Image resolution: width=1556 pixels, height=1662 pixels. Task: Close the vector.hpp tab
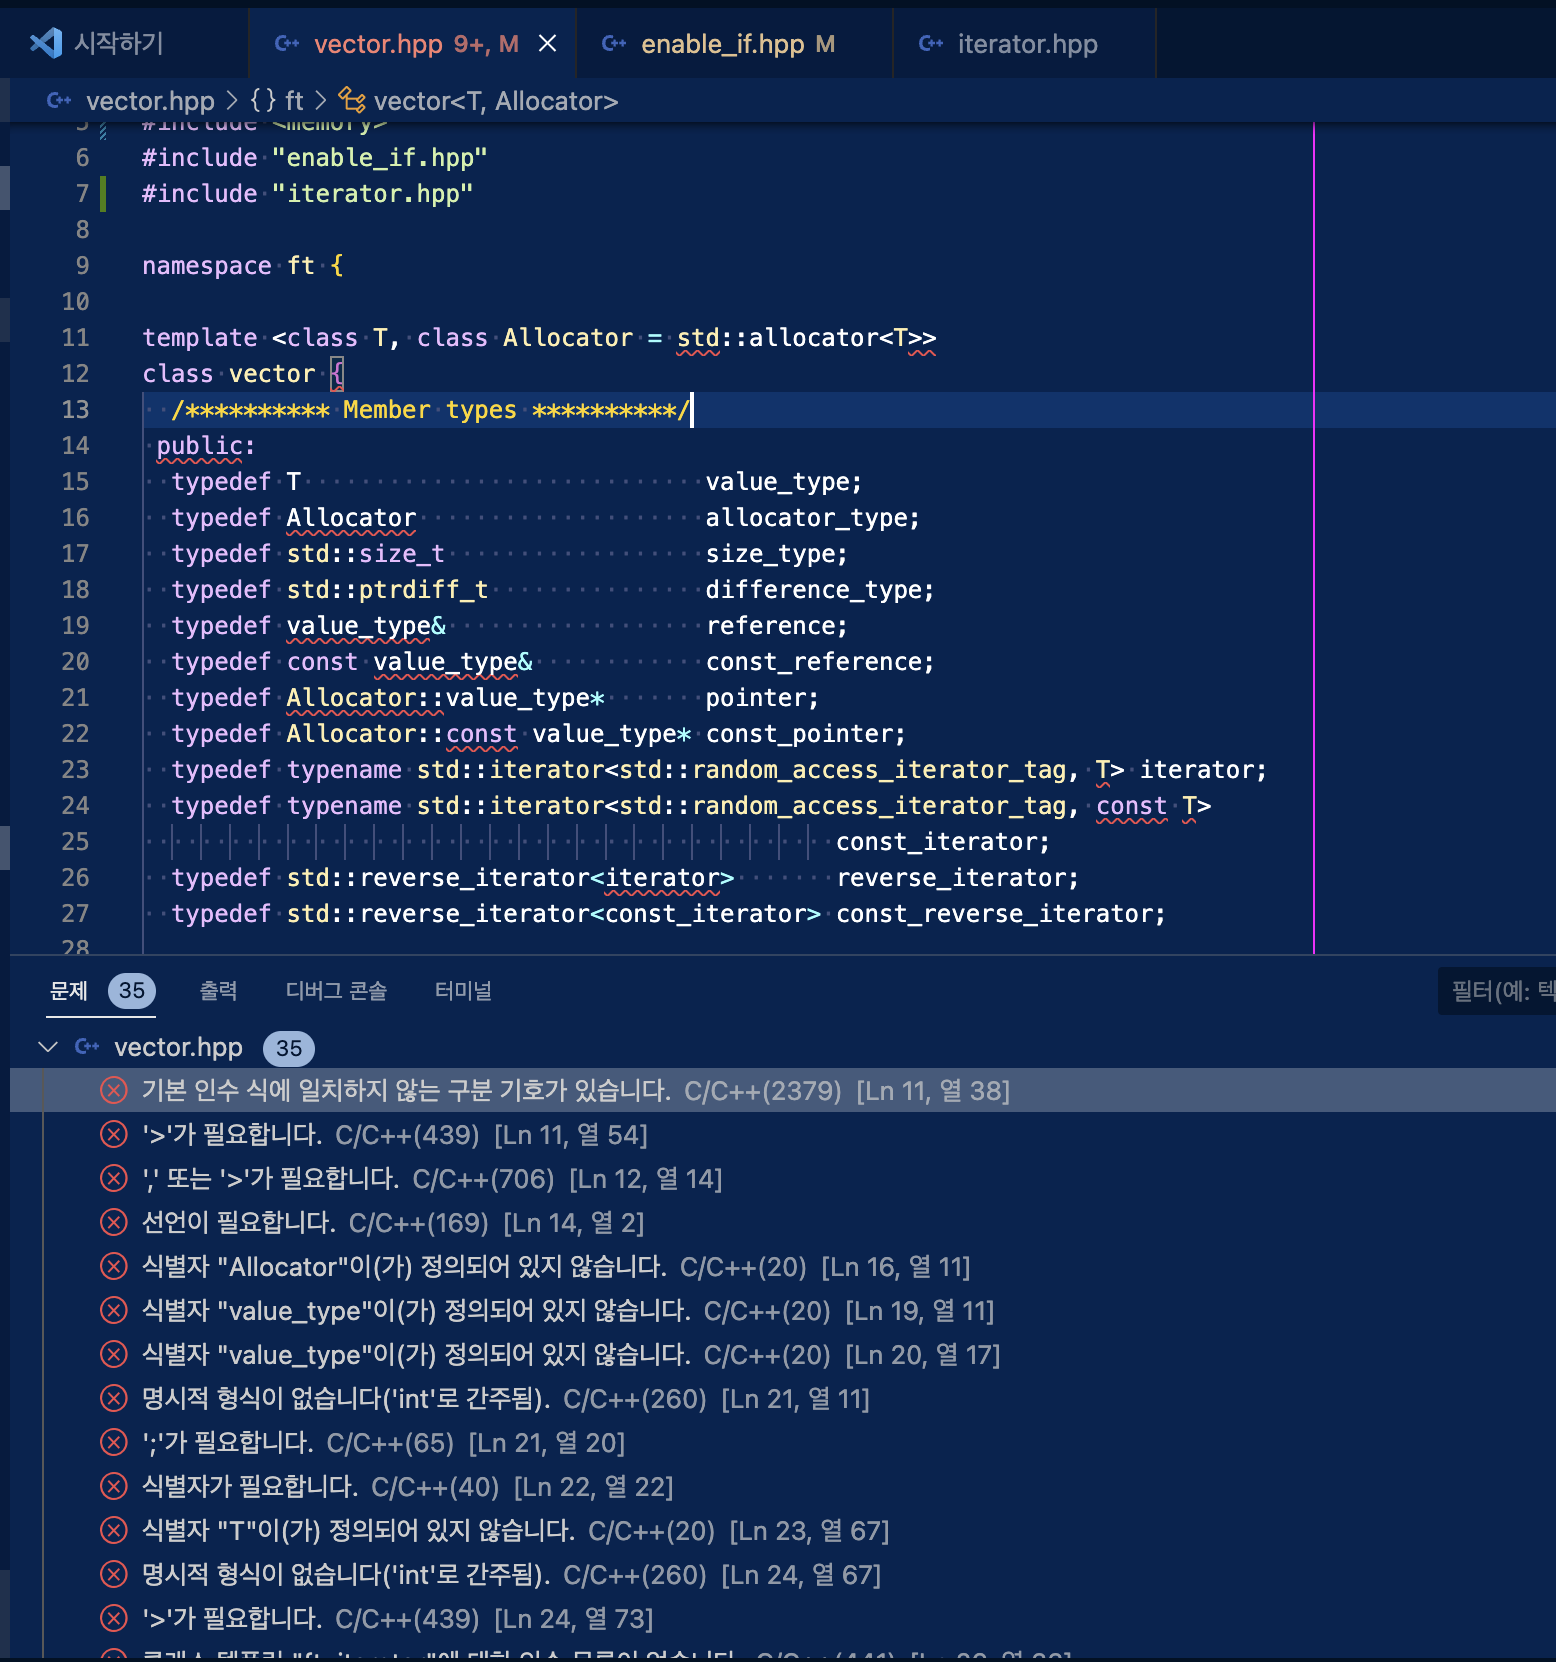(x=547, y=43)
